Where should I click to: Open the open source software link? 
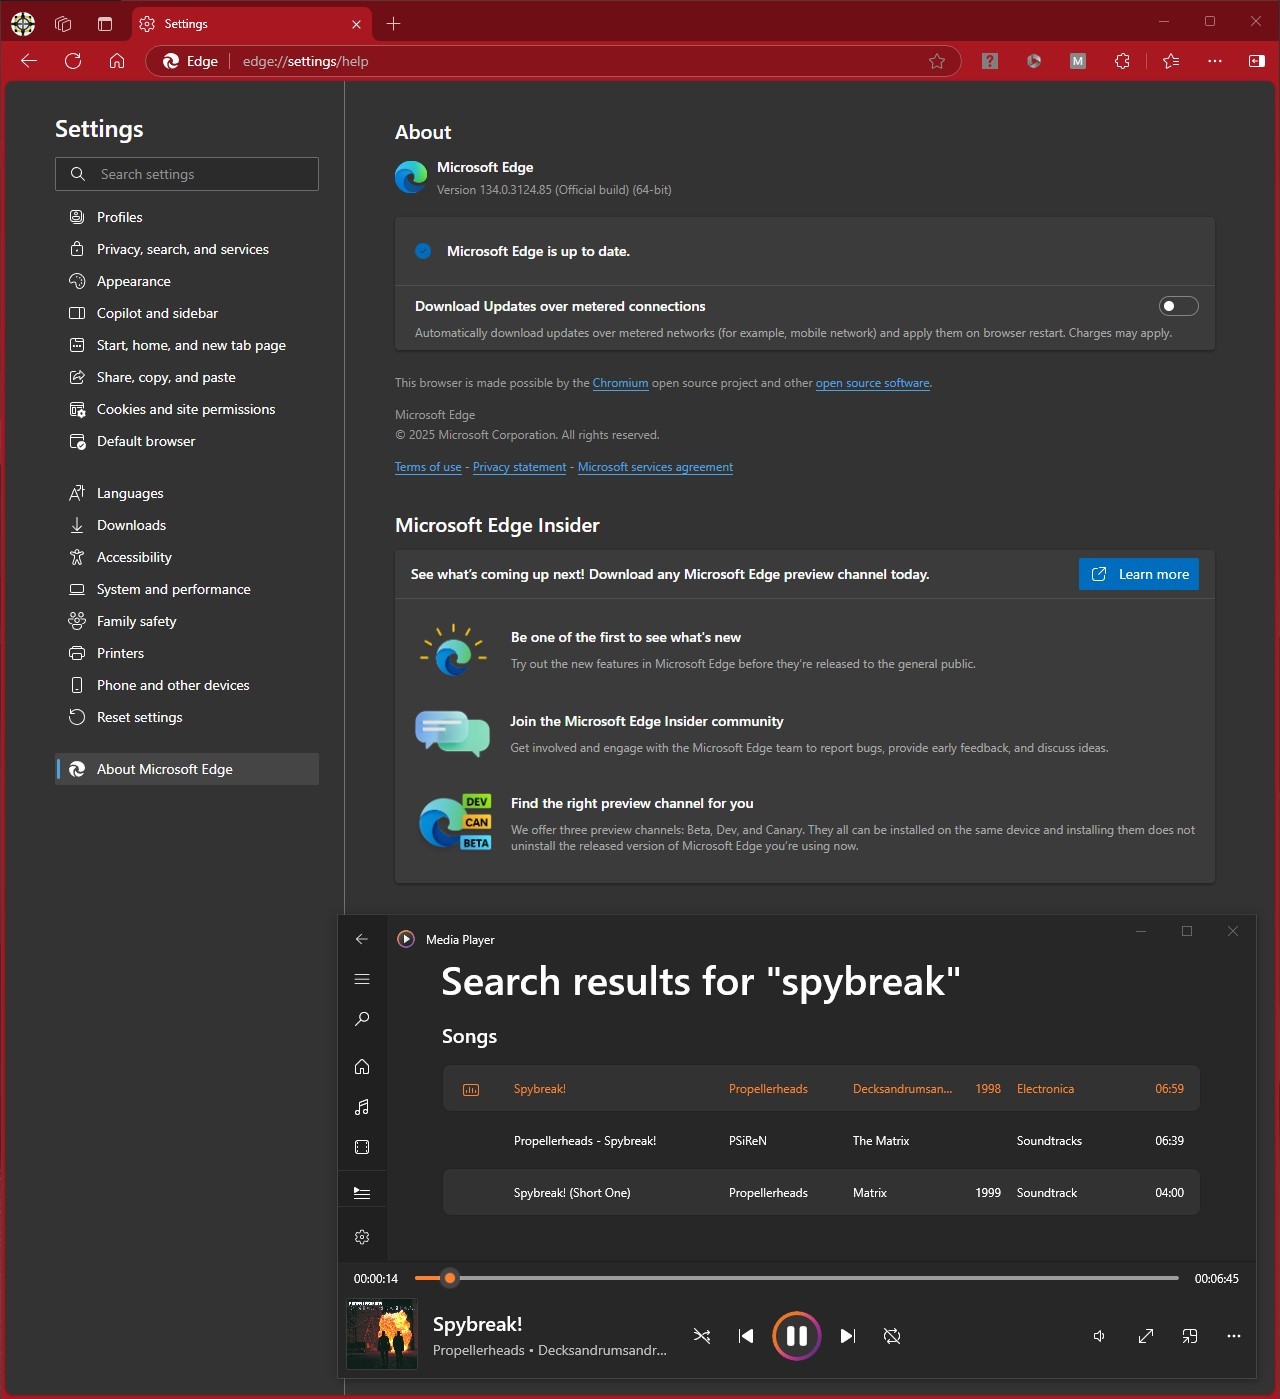click(872, 383)
